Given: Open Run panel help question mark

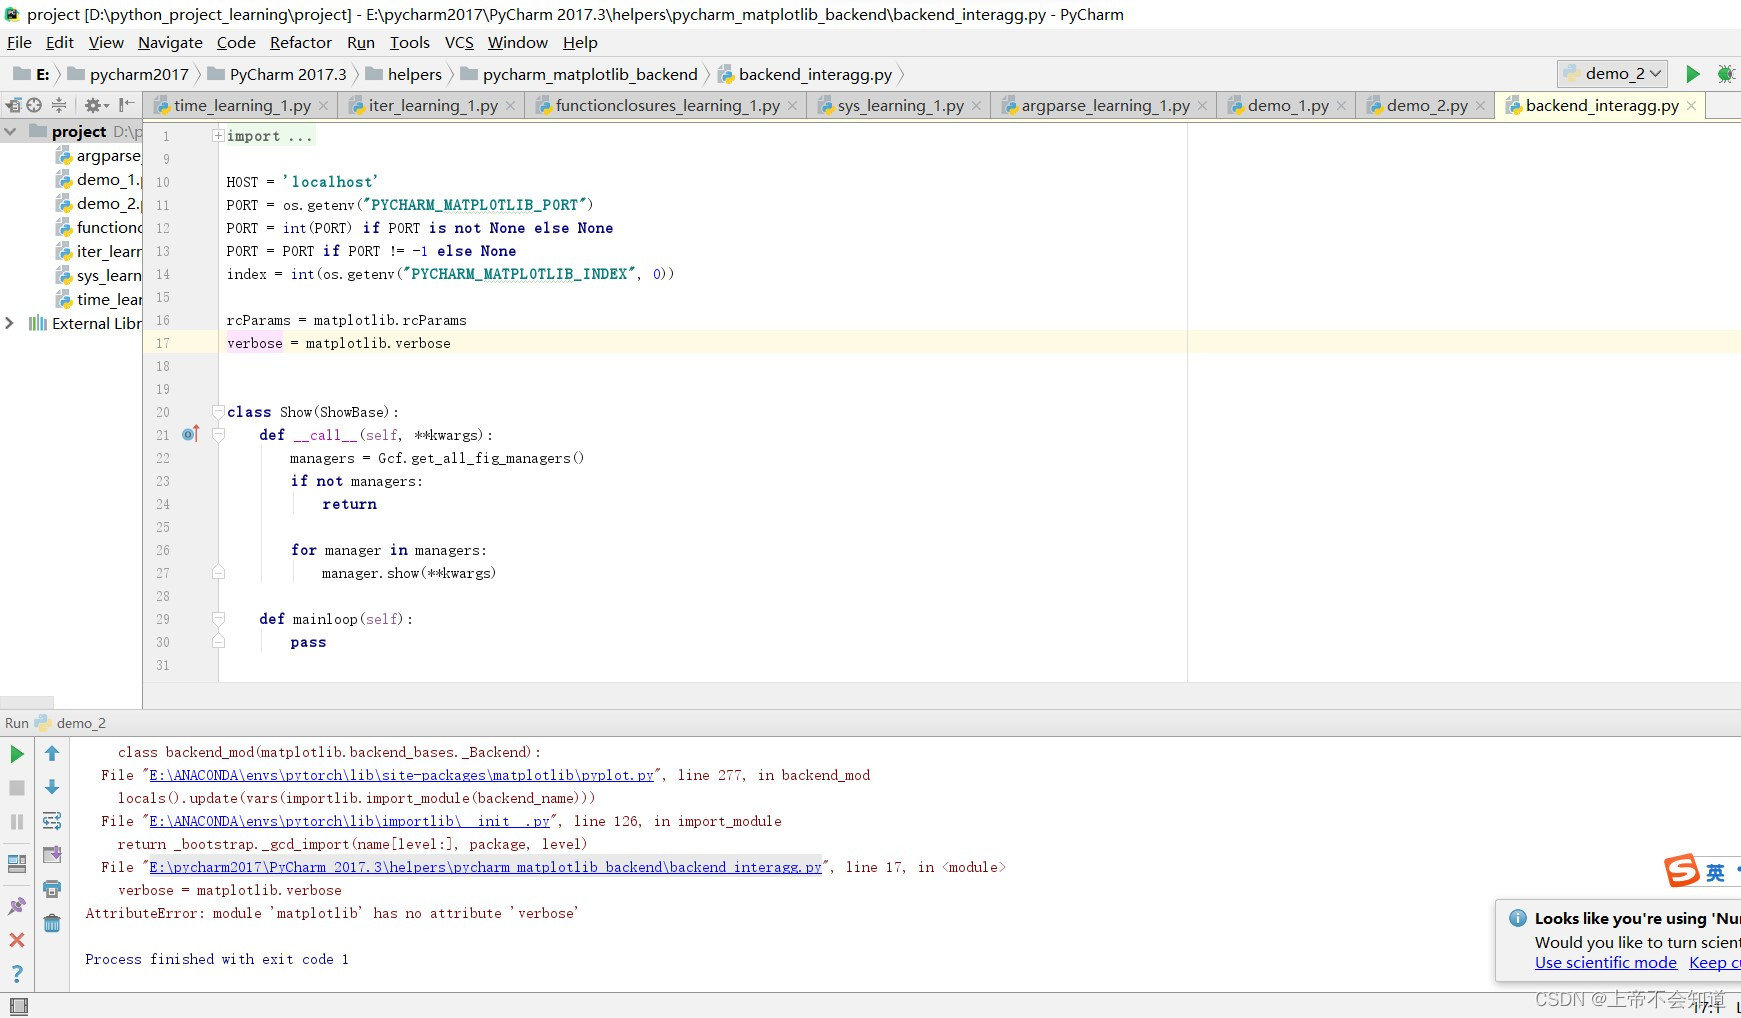Looking at the screenshot, I should point(17,974).
